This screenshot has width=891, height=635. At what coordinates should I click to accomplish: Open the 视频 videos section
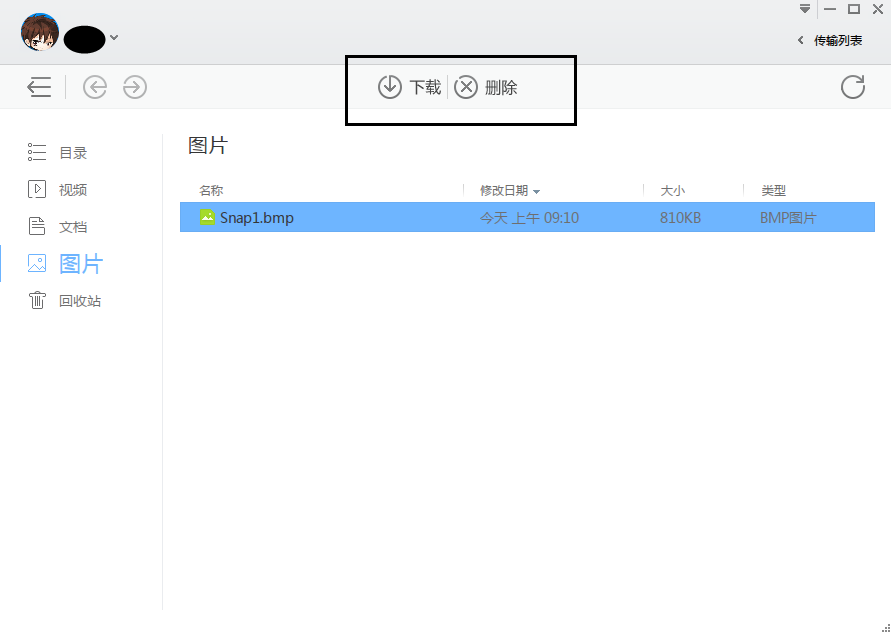tap(57, 189)
